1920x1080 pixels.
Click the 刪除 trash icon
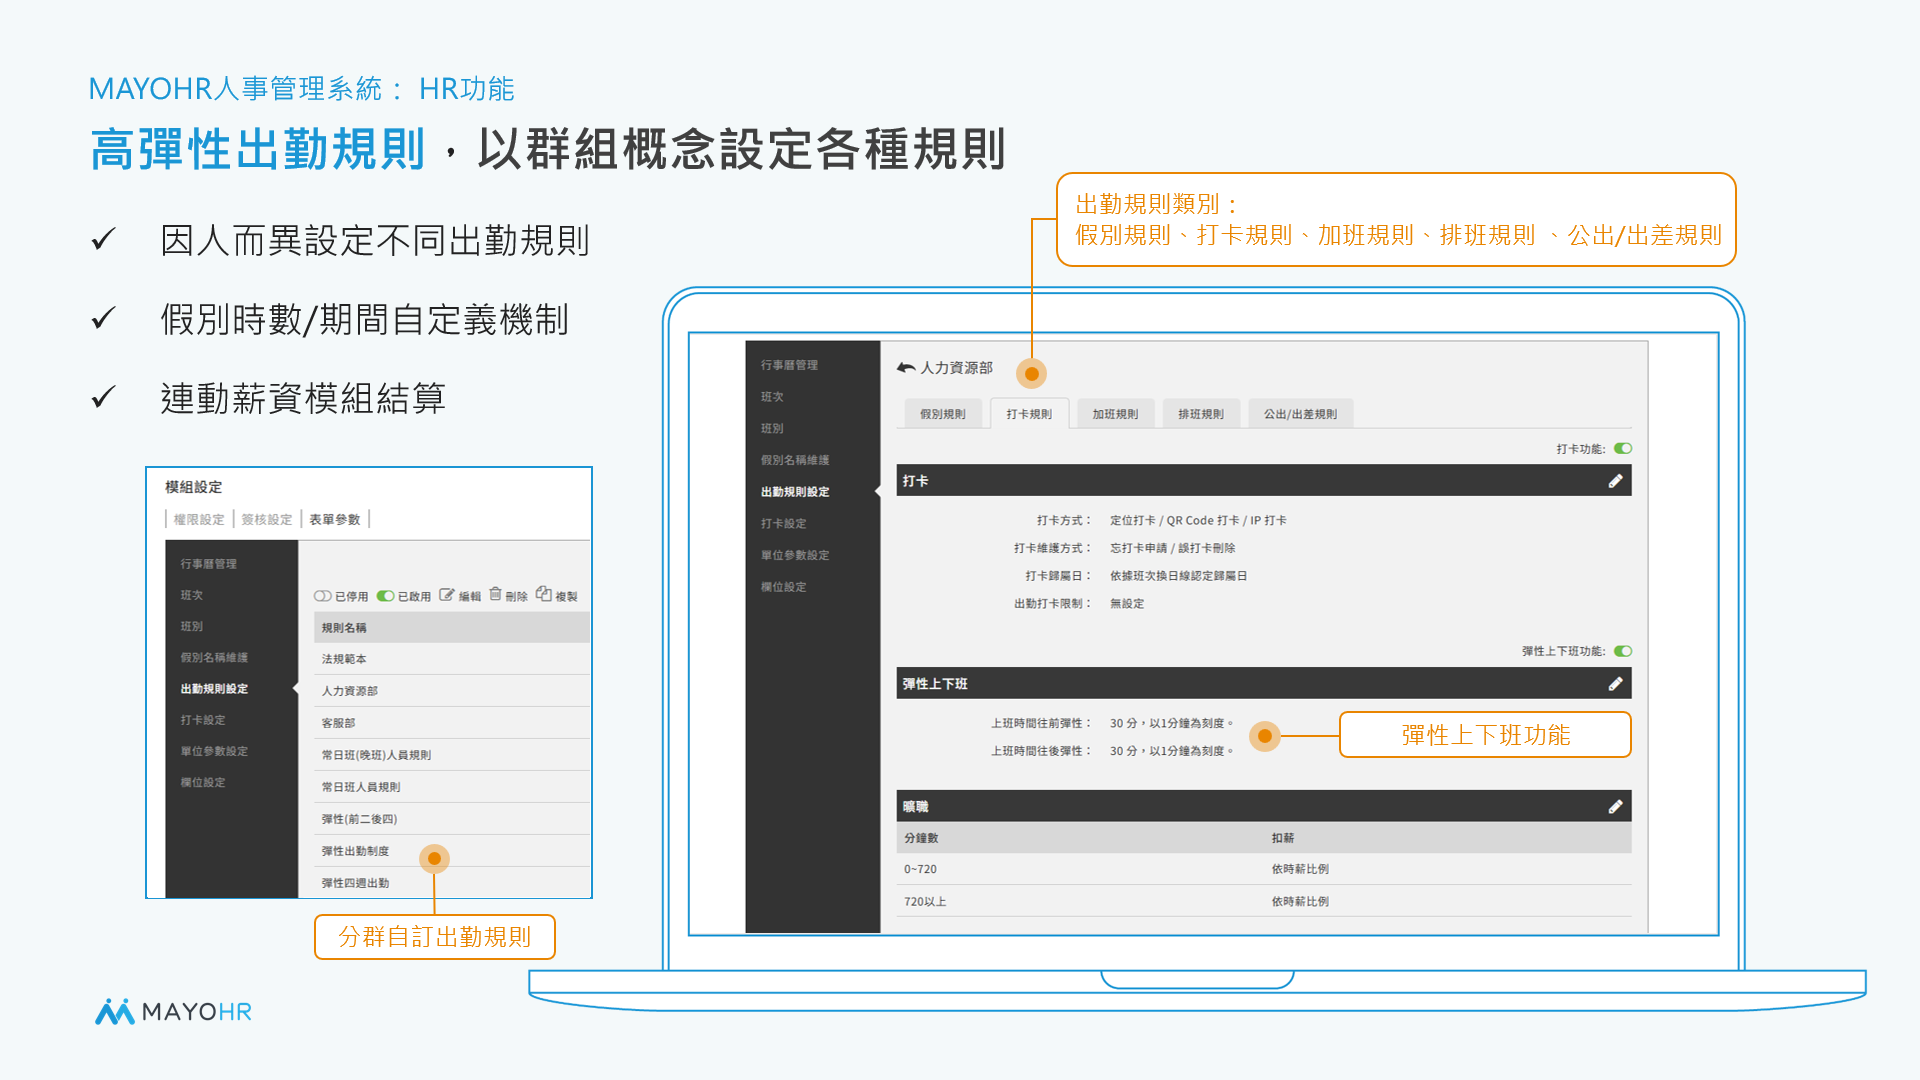pos(495,594)
